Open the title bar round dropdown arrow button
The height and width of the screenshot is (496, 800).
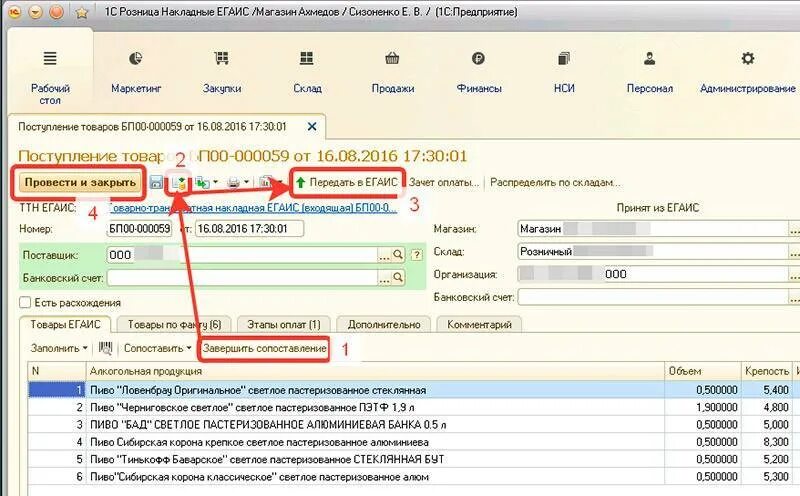tap(35, 12)
